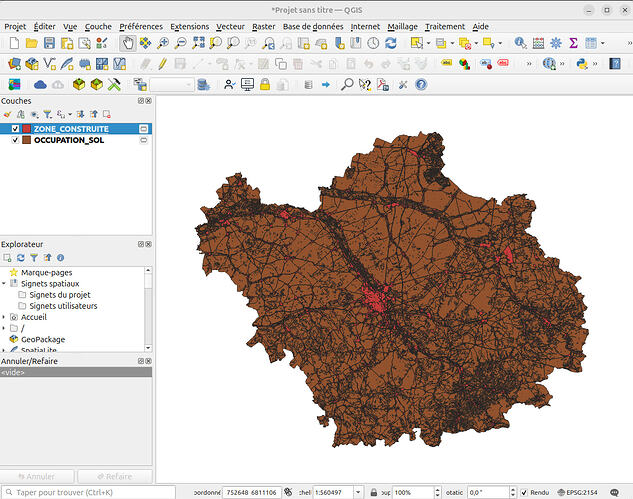This screenshot has height=499, width=633.
Task: Open project with yellow folder icon
Action: pyautogui.click(x=31, y=43)
